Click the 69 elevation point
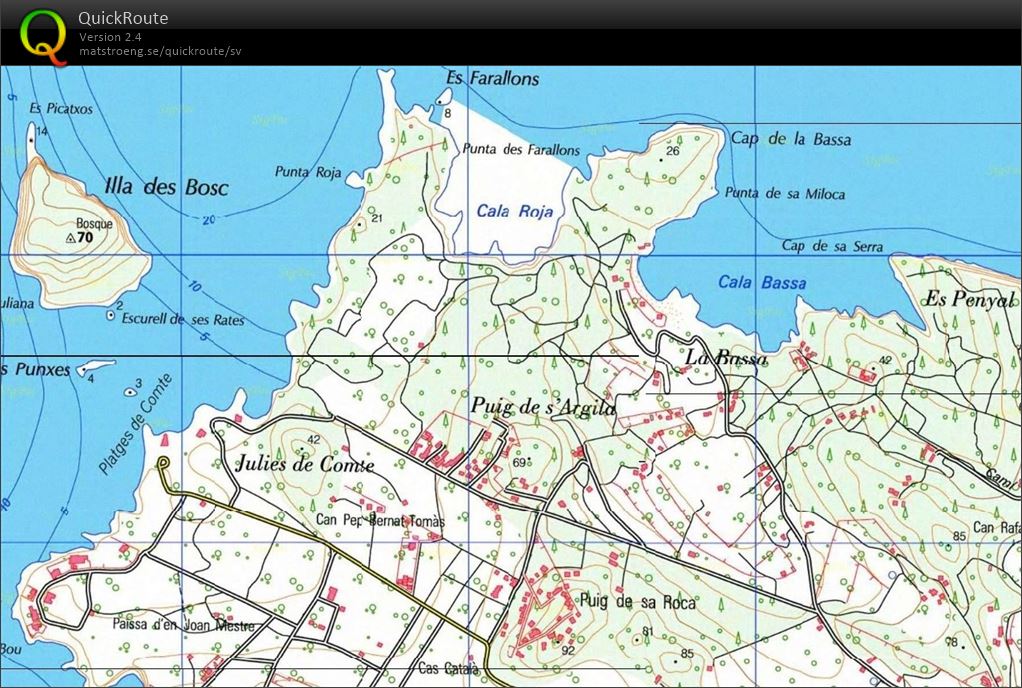The image size is (1022, 688). point(521,463)
